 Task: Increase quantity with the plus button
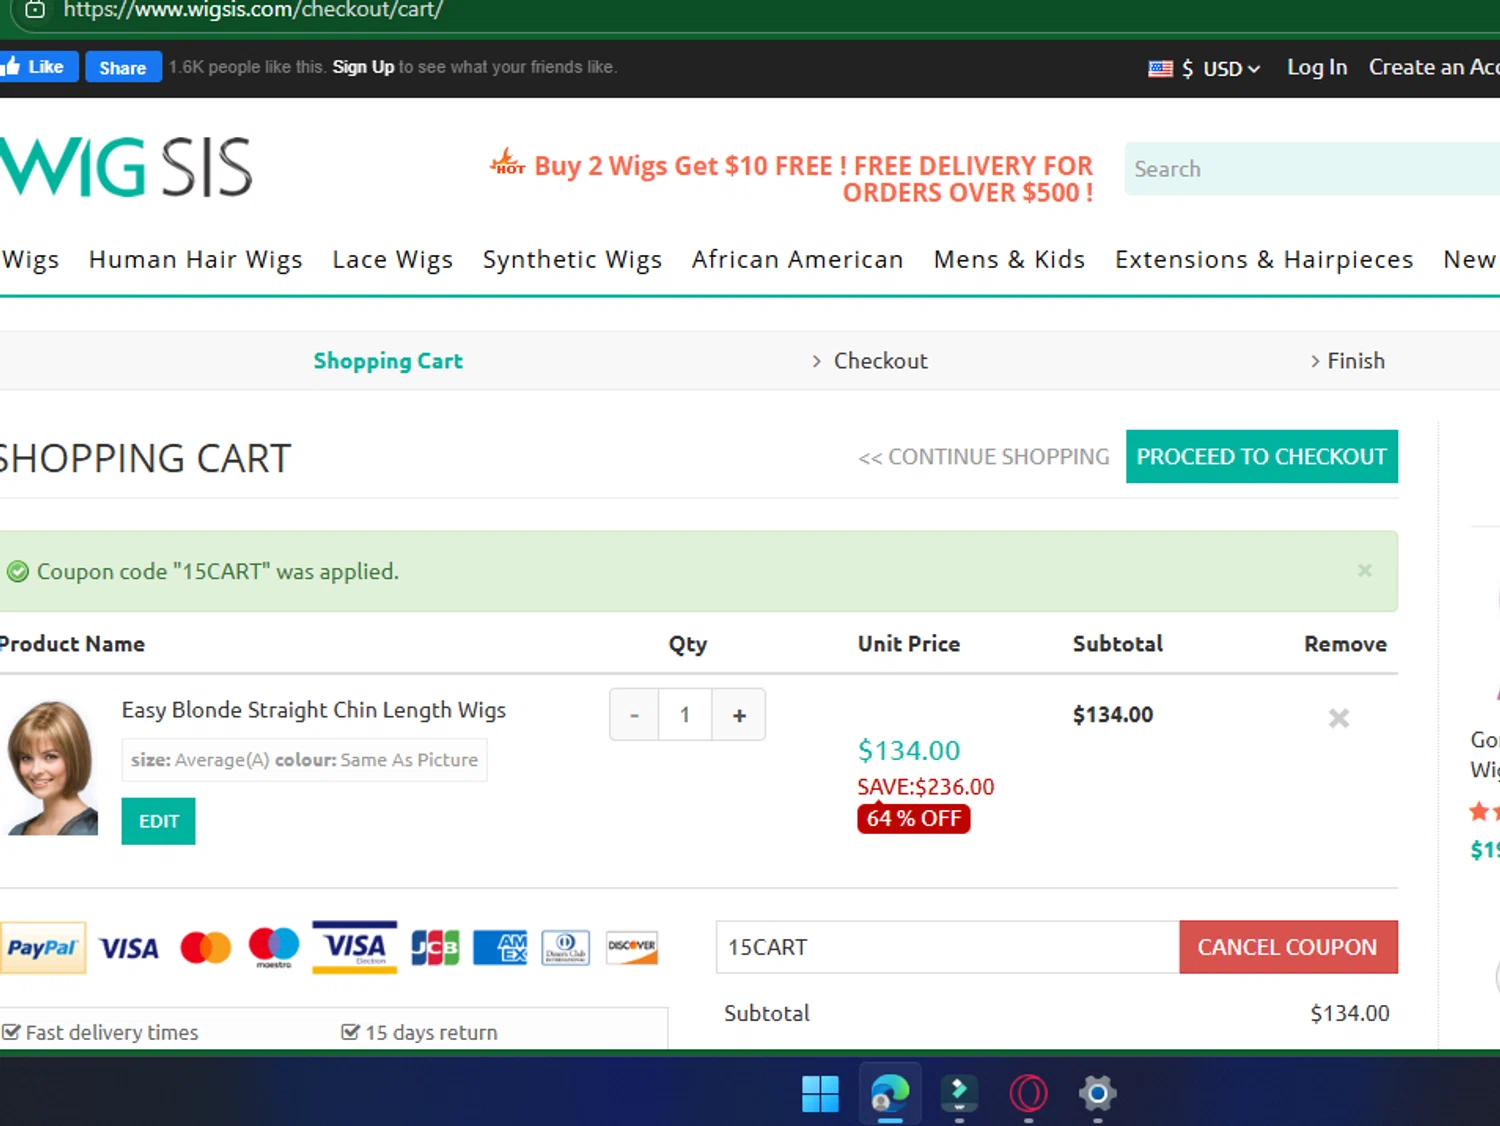(x=739, y=715)
